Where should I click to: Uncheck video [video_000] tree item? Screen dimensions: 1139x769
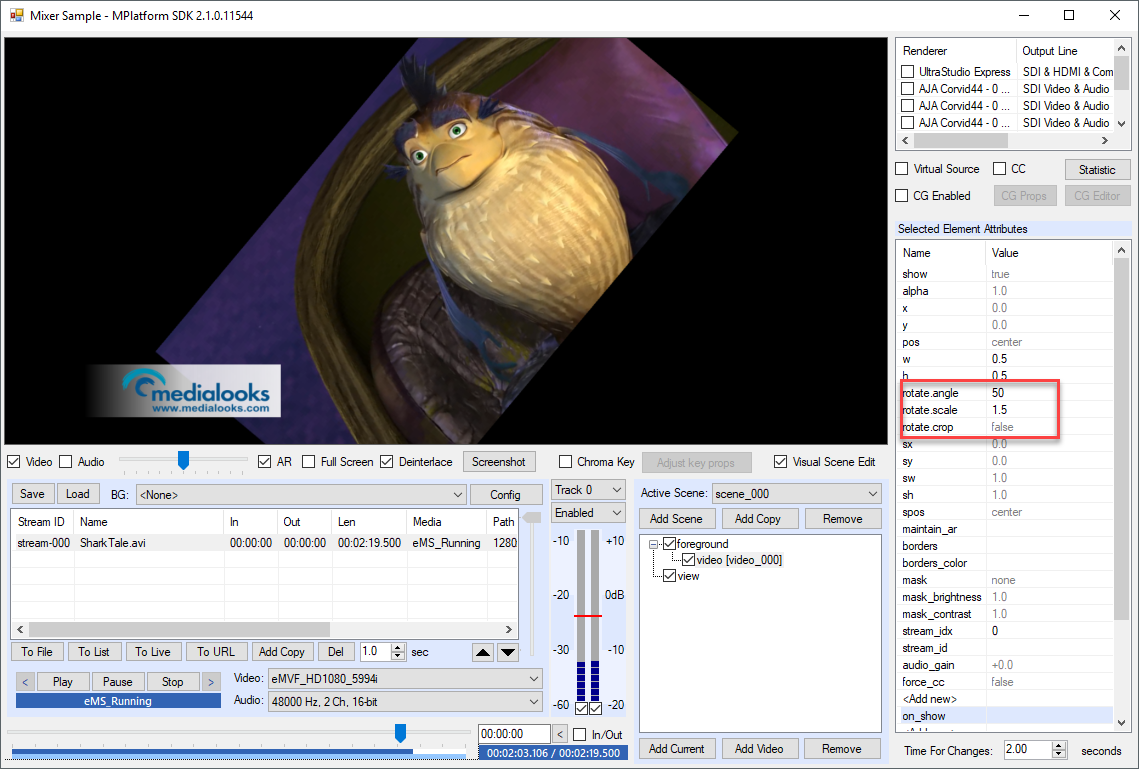(688, 560)
